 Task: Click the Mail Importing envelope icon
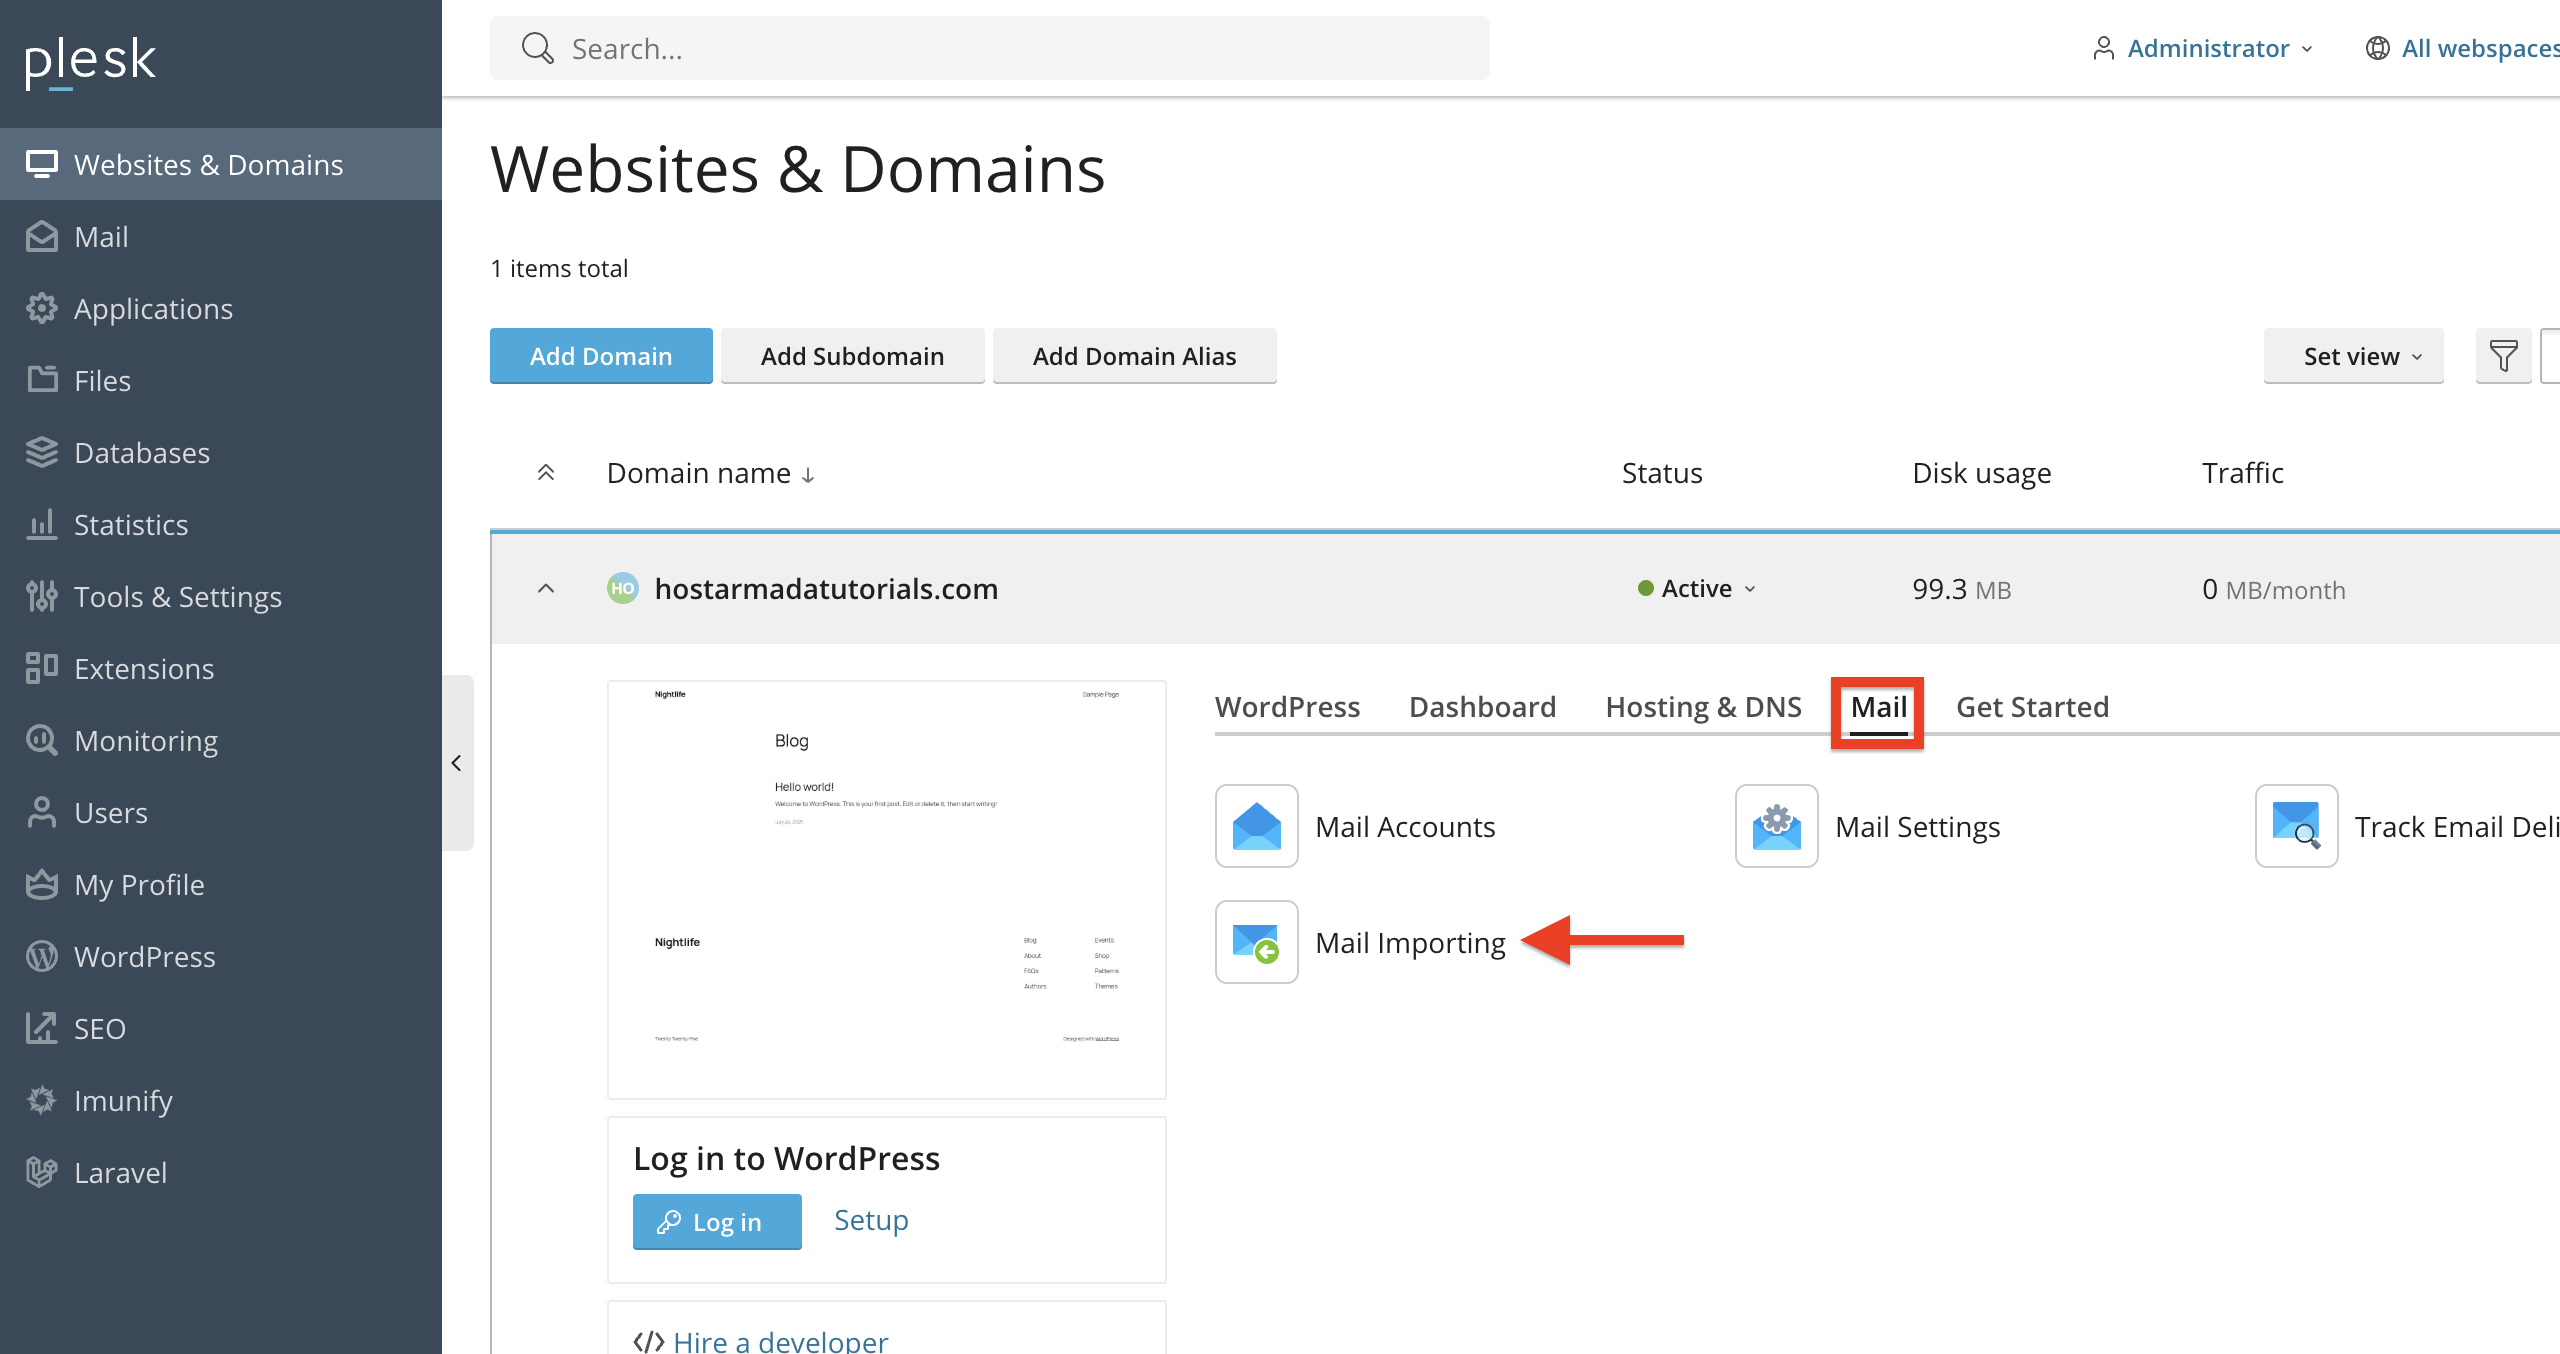point(1257,942)
